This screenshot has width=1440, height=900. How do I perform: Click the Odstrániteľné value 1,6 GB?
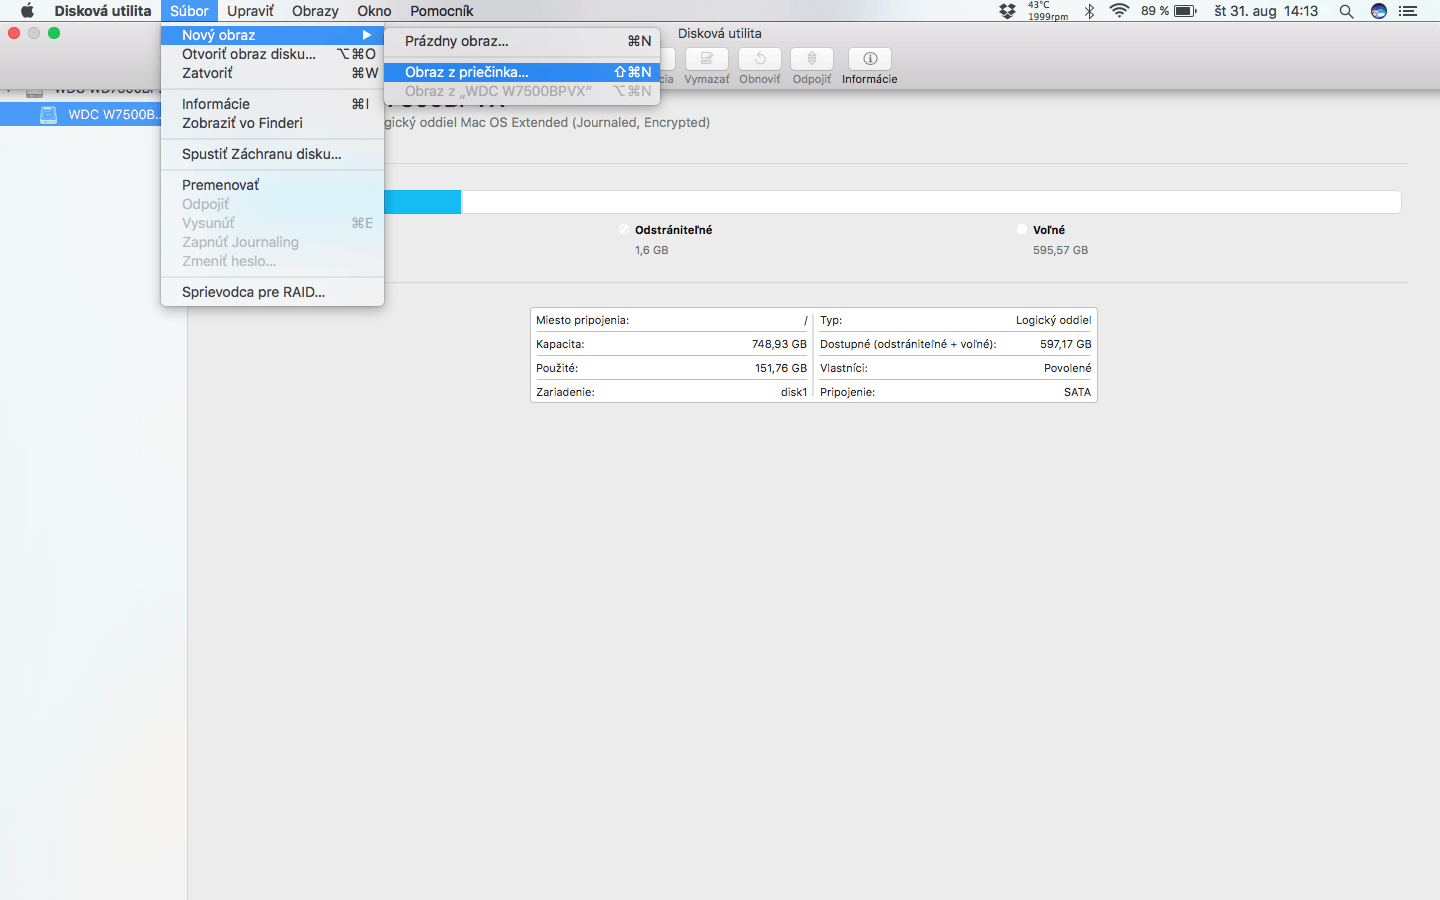pyautogui.click(x=651, y=250)
